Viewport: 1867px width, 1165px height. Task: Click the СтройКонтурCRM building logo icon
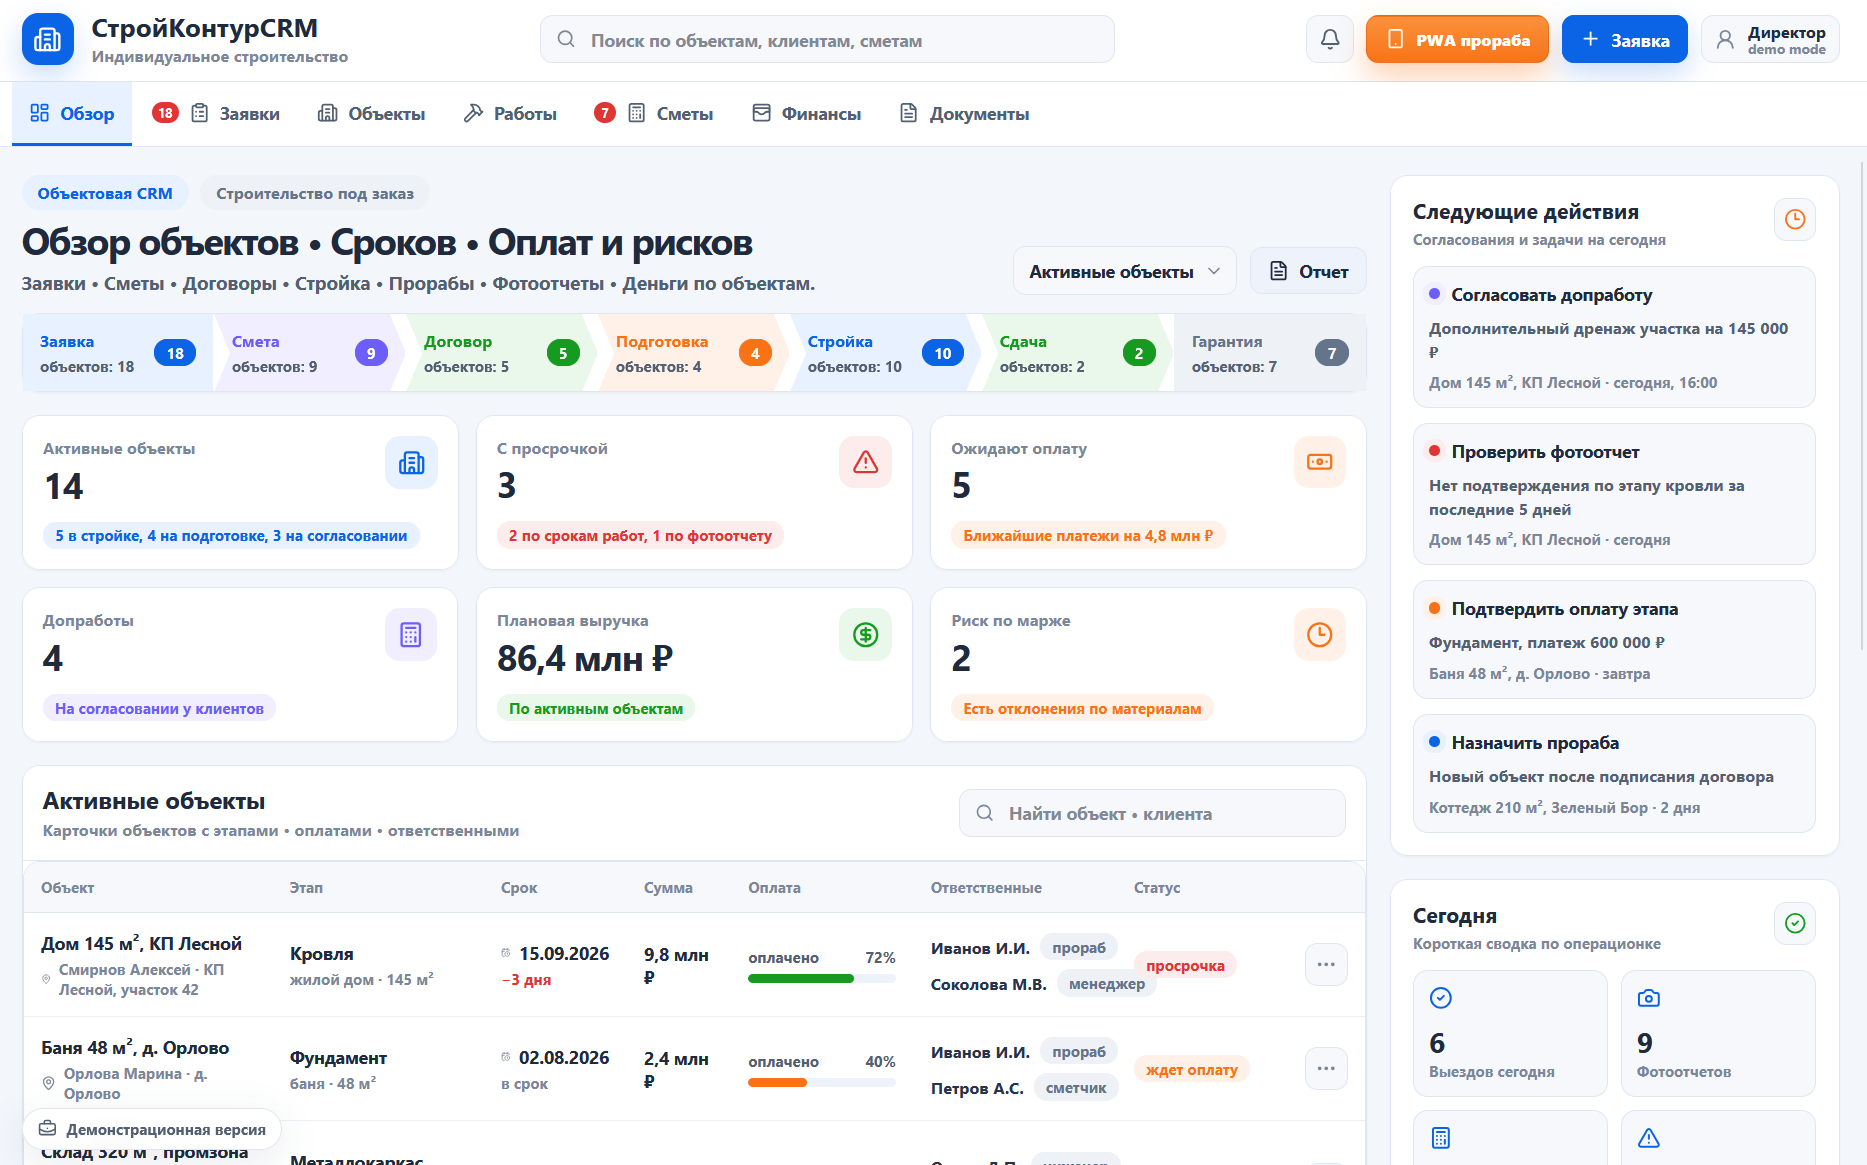(x=48, y=39)
